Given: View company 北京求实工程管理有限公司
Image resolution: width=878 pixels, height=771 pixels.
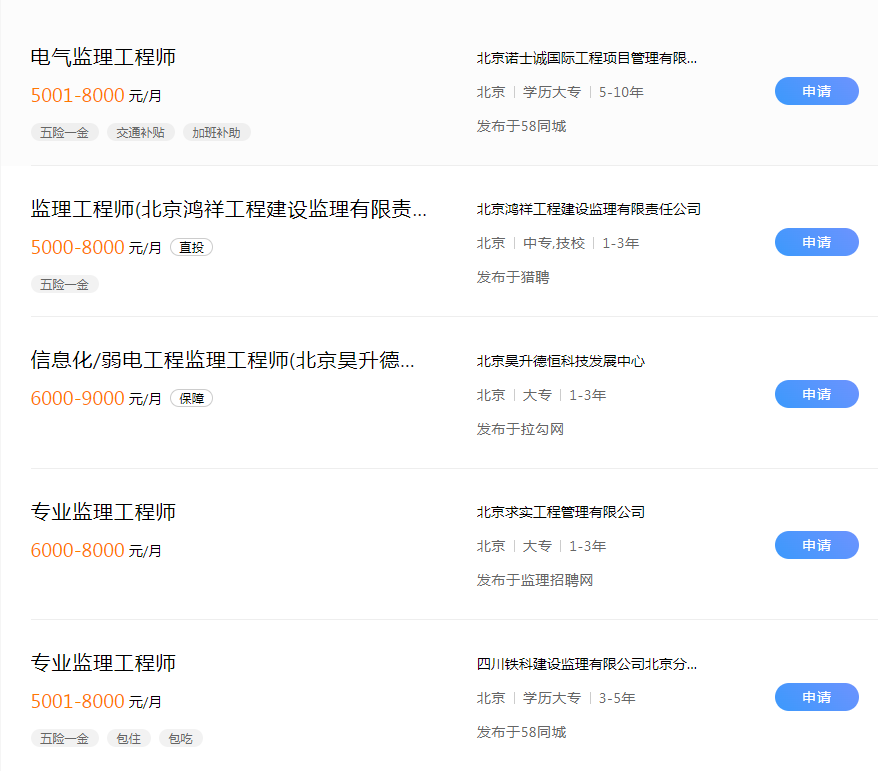Looking at the screenshot, I should (x=560, y=512).
